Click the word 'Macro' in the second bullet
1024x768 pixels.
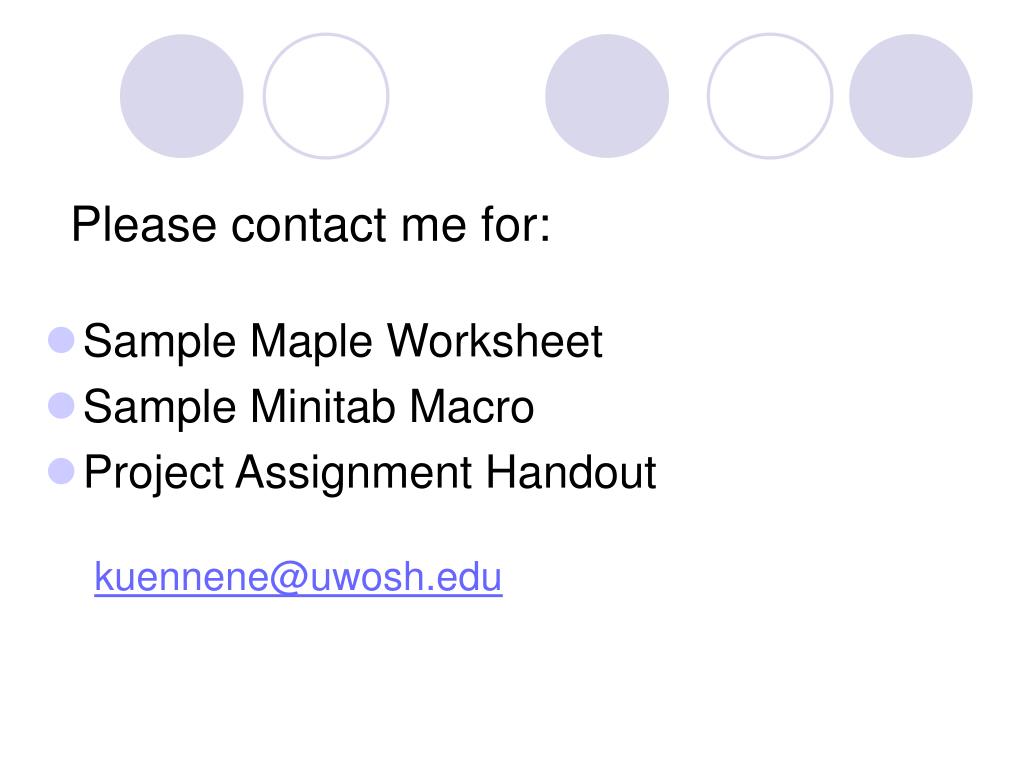click(472, 406)
